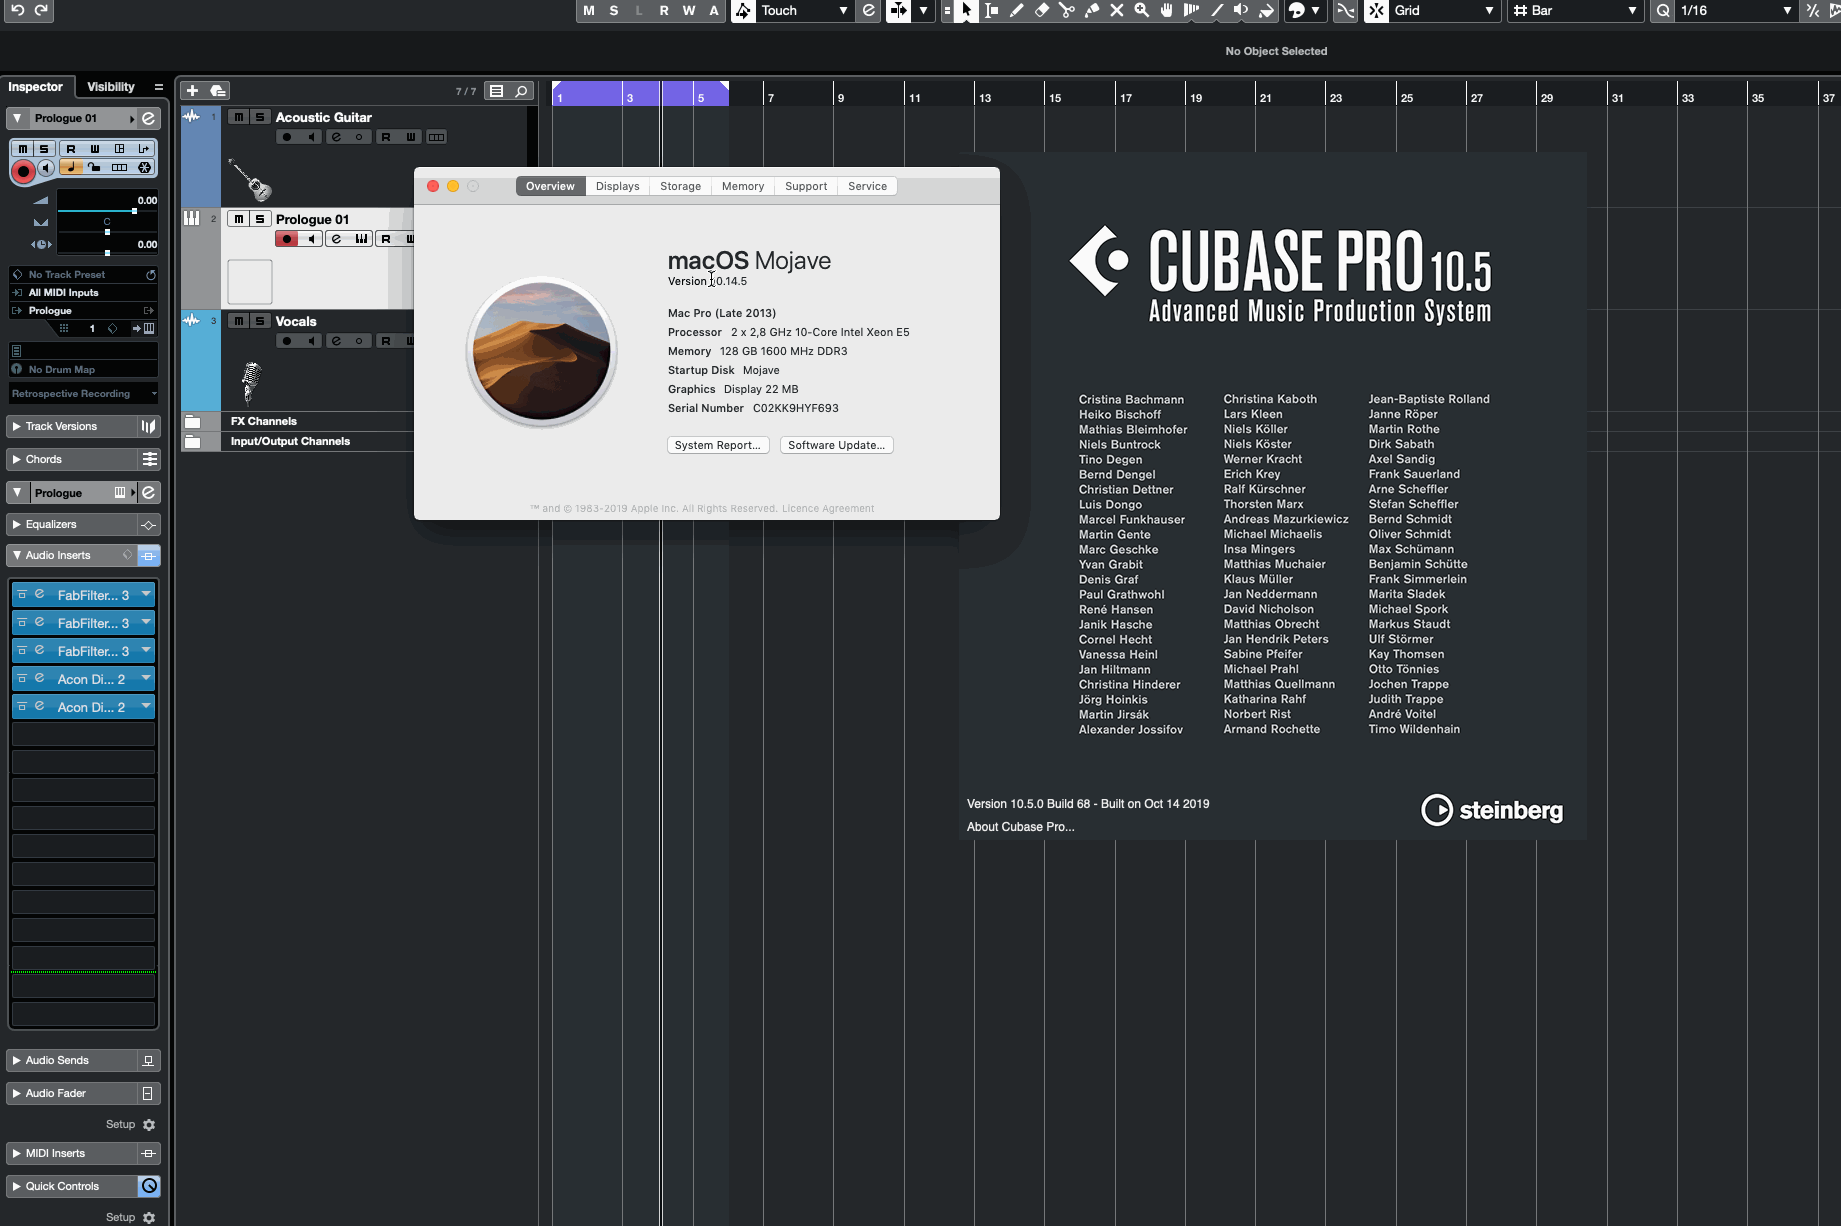
Task: Click the Redo arrow icon
Action: point(41,10)
